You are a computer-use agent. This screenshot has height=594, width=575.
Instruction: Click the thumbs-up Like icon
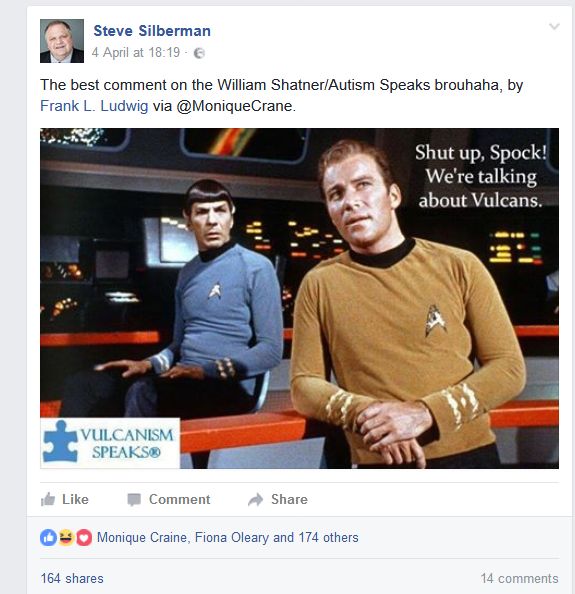pyautogui.click(x=48, y=499)
